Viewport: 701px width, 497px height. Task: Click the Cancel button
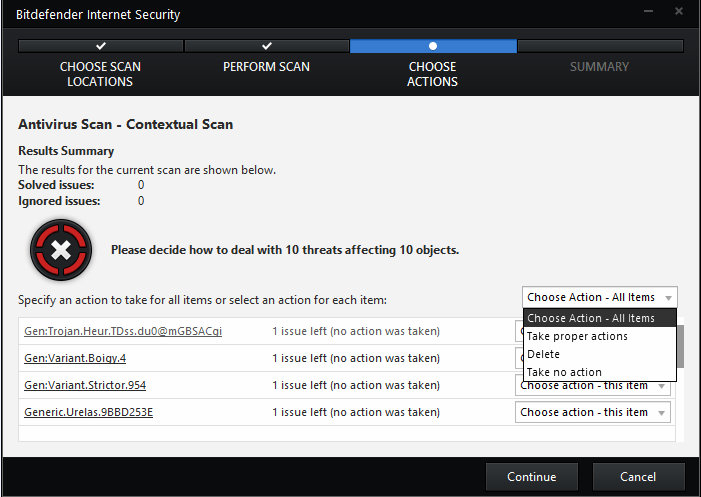click(x=638, y=476)
